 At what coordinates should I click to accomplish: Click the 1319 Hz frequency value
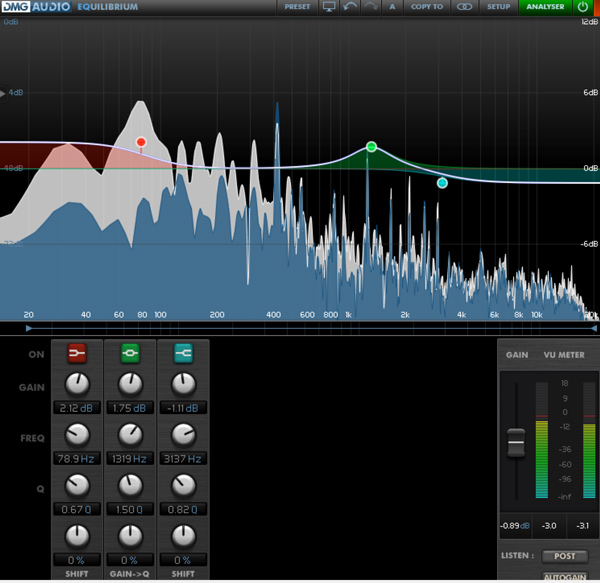(130, 458)
